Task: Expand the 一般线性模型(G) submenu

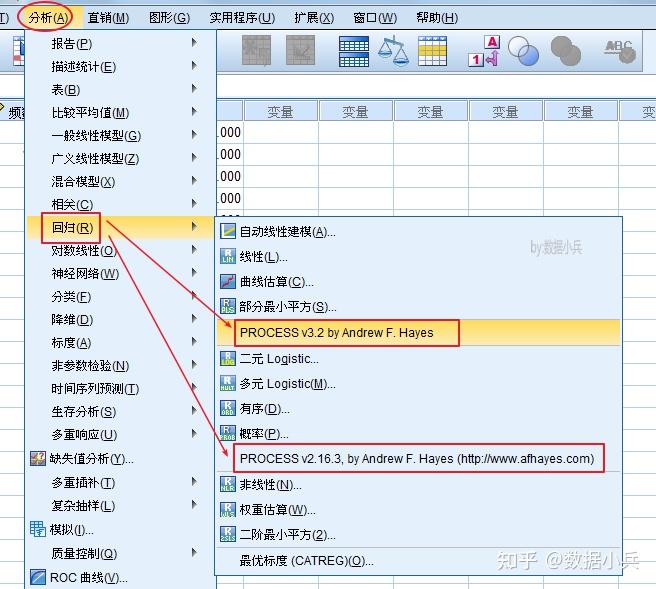Action: [120, 136]
